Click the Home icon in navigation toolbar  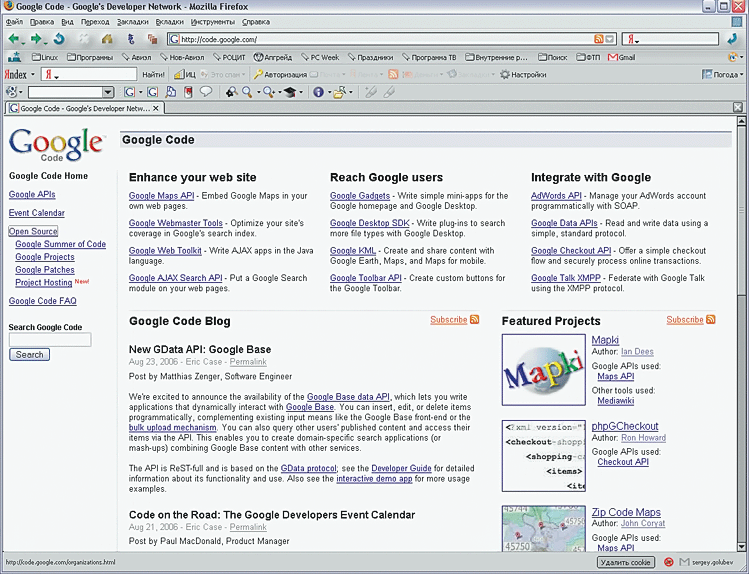click(107, 39)
